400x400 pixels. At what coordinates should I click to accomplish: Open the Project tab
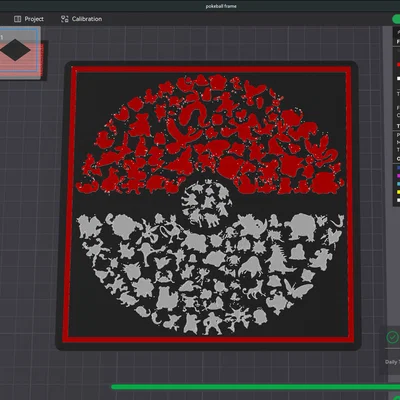(x=29, y=19)
